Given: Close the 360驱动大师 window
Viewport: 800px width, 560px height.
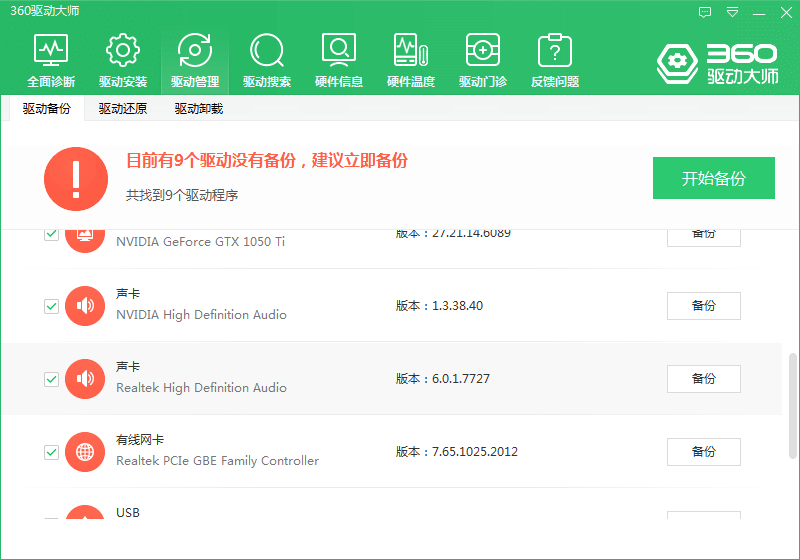Looking at the screenshot, I should pyautogui.click(x=786, y=12).
